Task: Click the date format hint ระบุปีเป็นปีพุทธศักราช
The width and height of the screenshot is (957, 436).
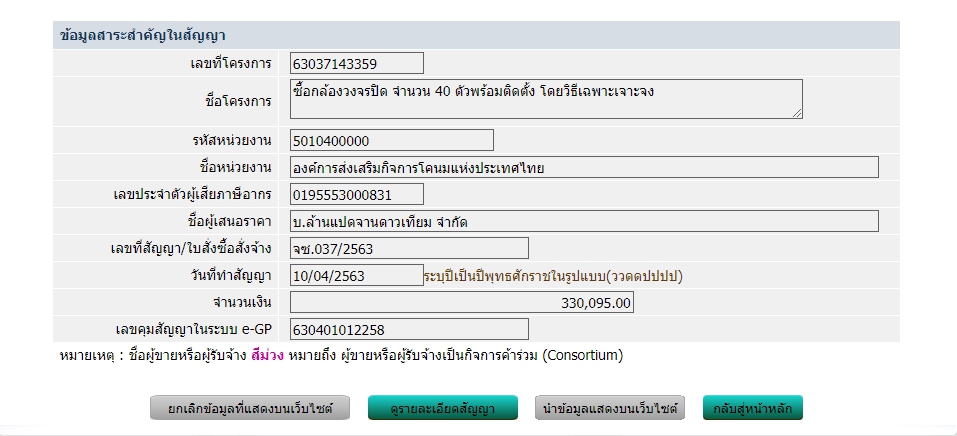Action: 553,276
